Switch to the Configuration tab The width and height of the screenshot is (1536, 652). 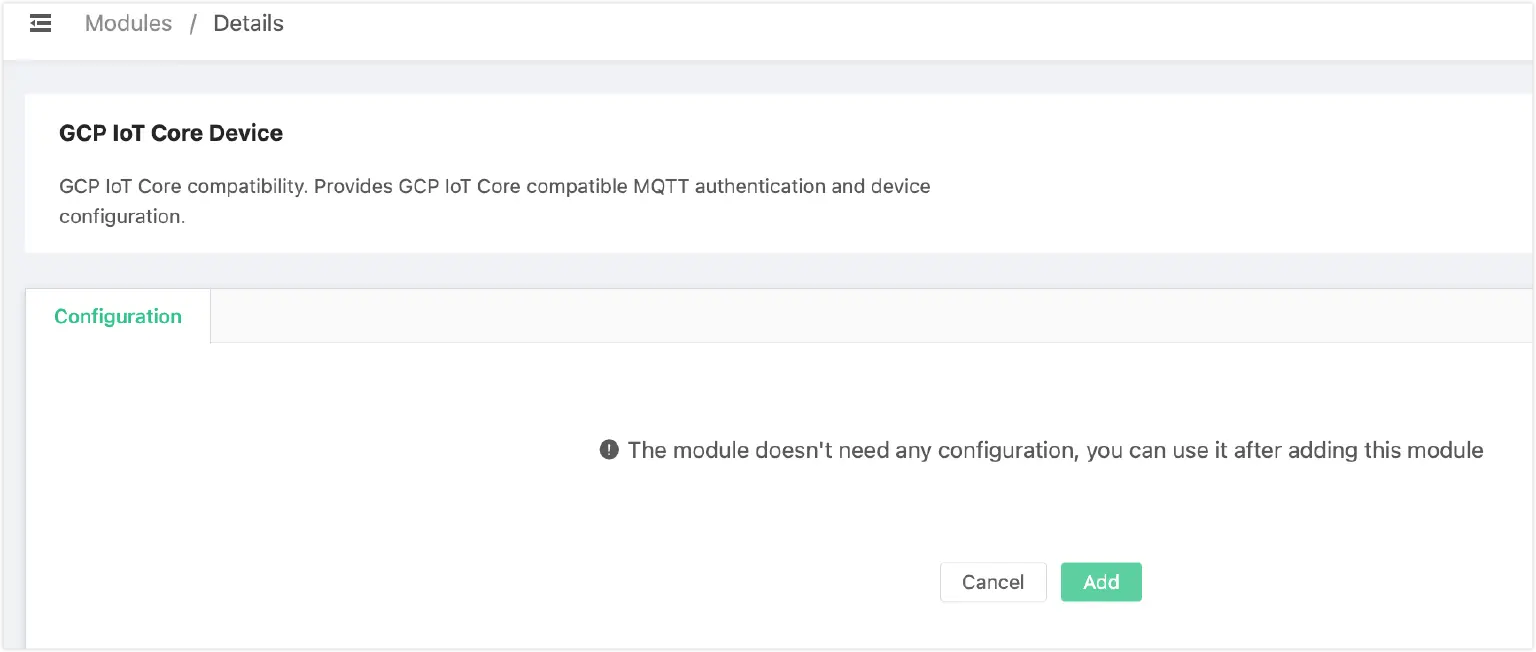(118, 317)
